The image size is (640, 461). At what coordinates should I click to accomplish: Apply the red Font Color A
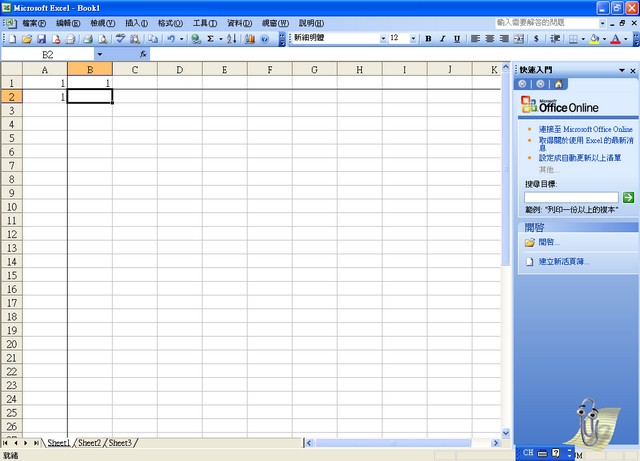(616, 39)
